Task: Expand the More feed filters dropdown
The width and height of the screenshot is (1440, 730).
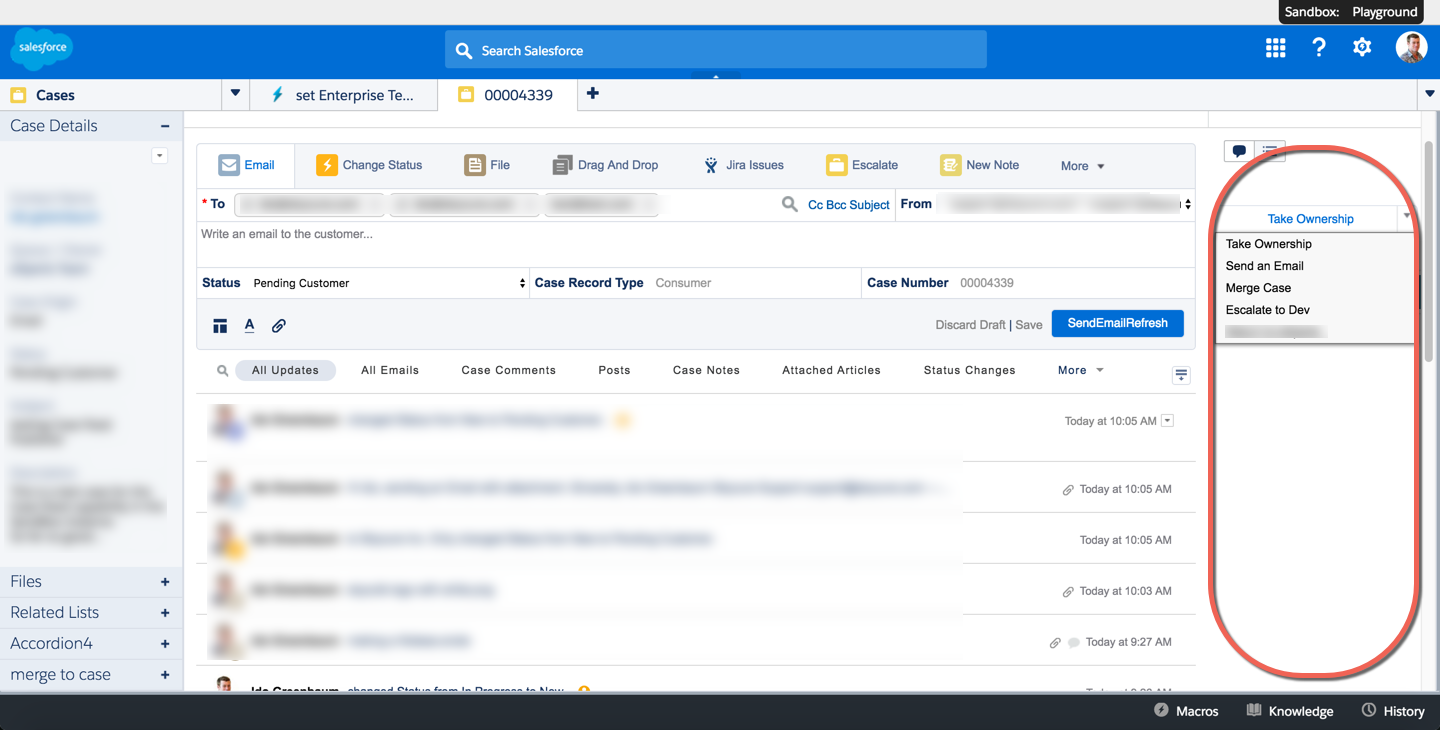Action: point(1081,370)
